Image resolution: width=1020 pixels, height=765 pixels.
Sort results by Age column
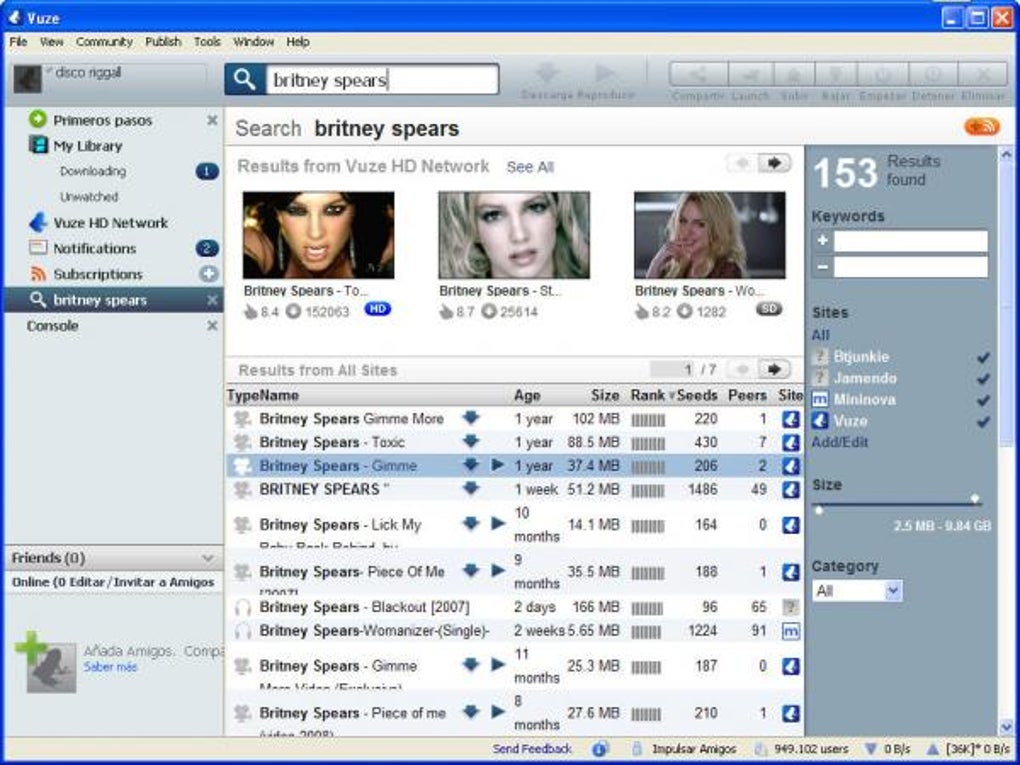coord(527,395)
